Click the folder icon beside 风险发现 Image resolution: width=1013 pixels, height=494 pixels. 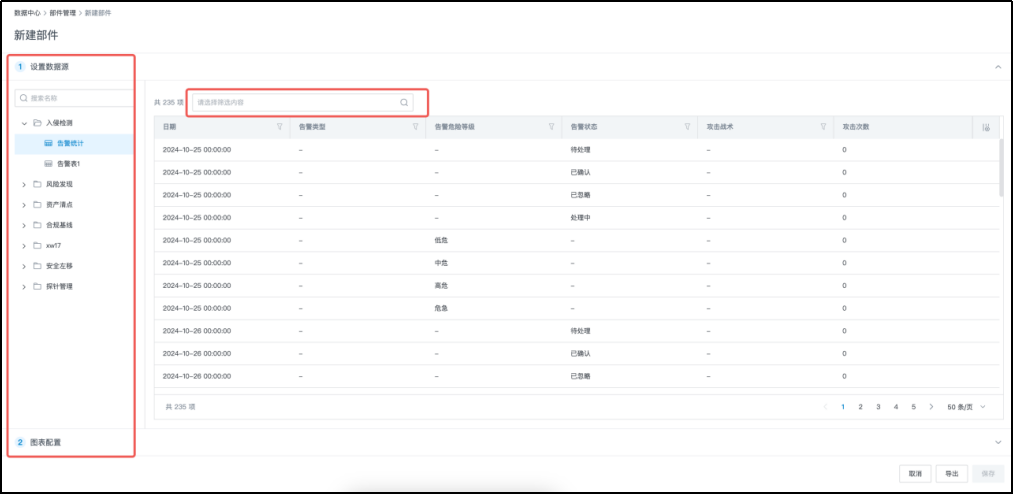(37, 185)
